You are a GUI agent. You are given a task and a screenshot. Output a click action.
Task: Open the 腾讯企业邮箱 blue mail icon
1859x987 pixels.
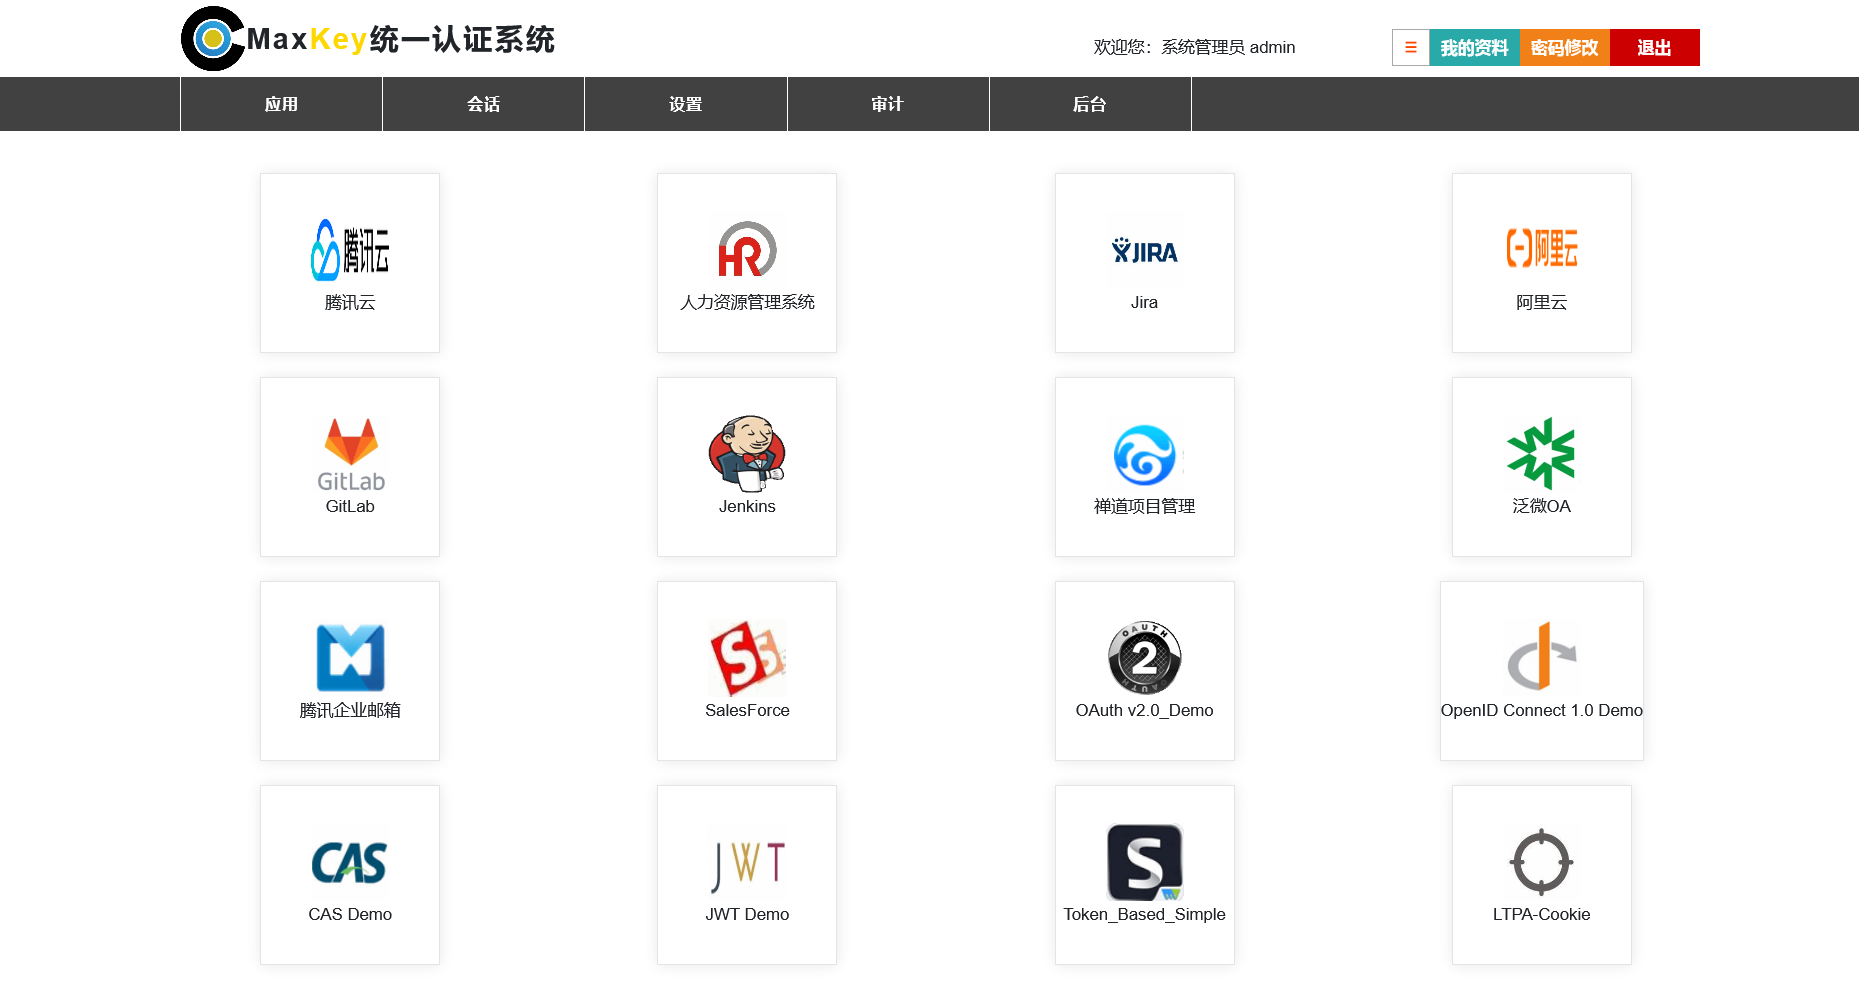coord(350,658)
